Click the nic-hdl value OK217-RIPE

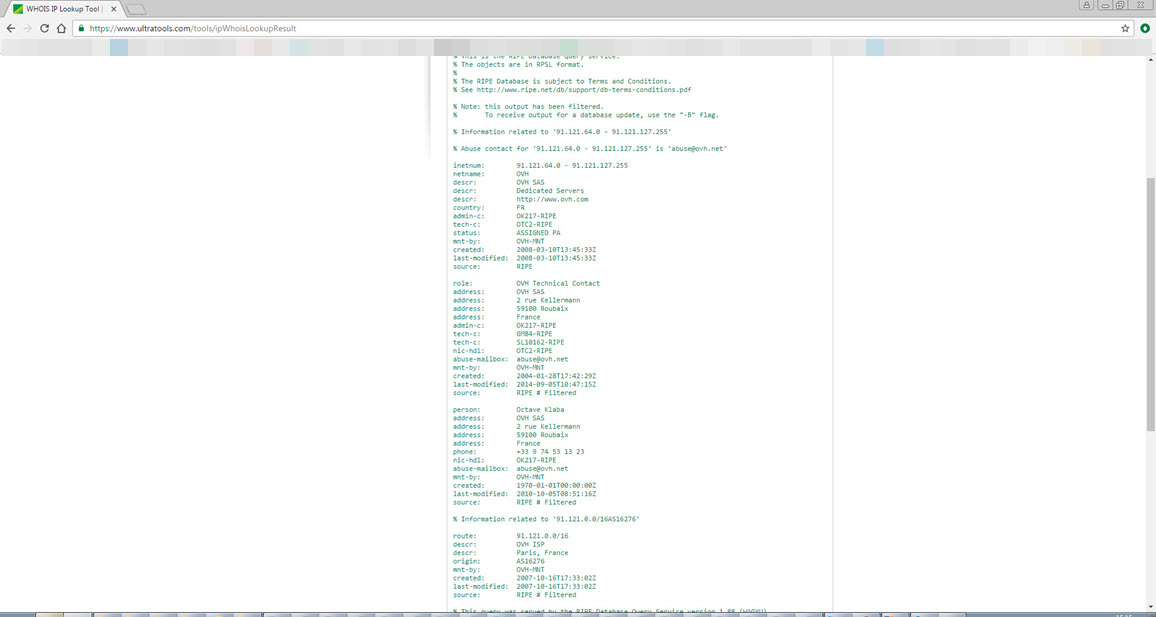click(x=536, y=460)
